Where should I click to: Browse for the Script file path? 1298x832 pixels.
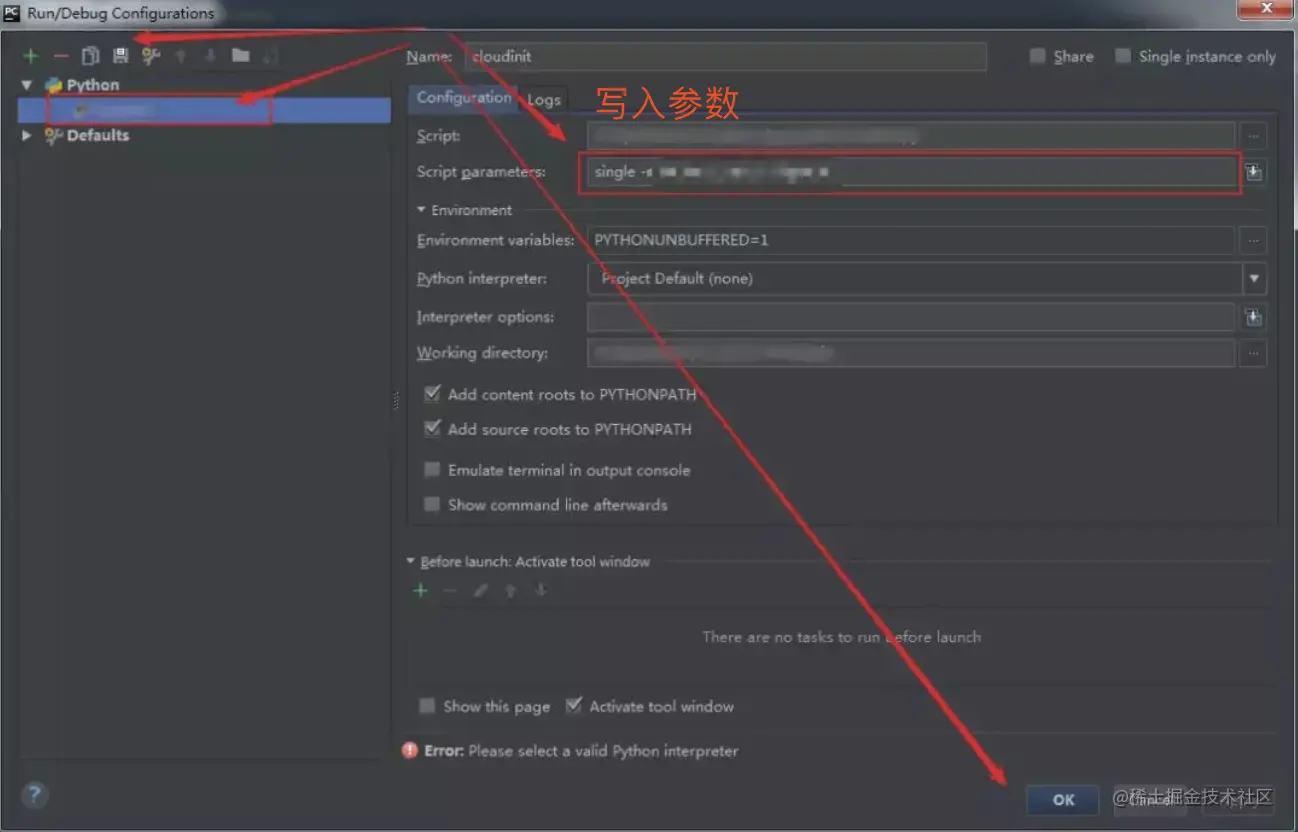[1254, 136]
